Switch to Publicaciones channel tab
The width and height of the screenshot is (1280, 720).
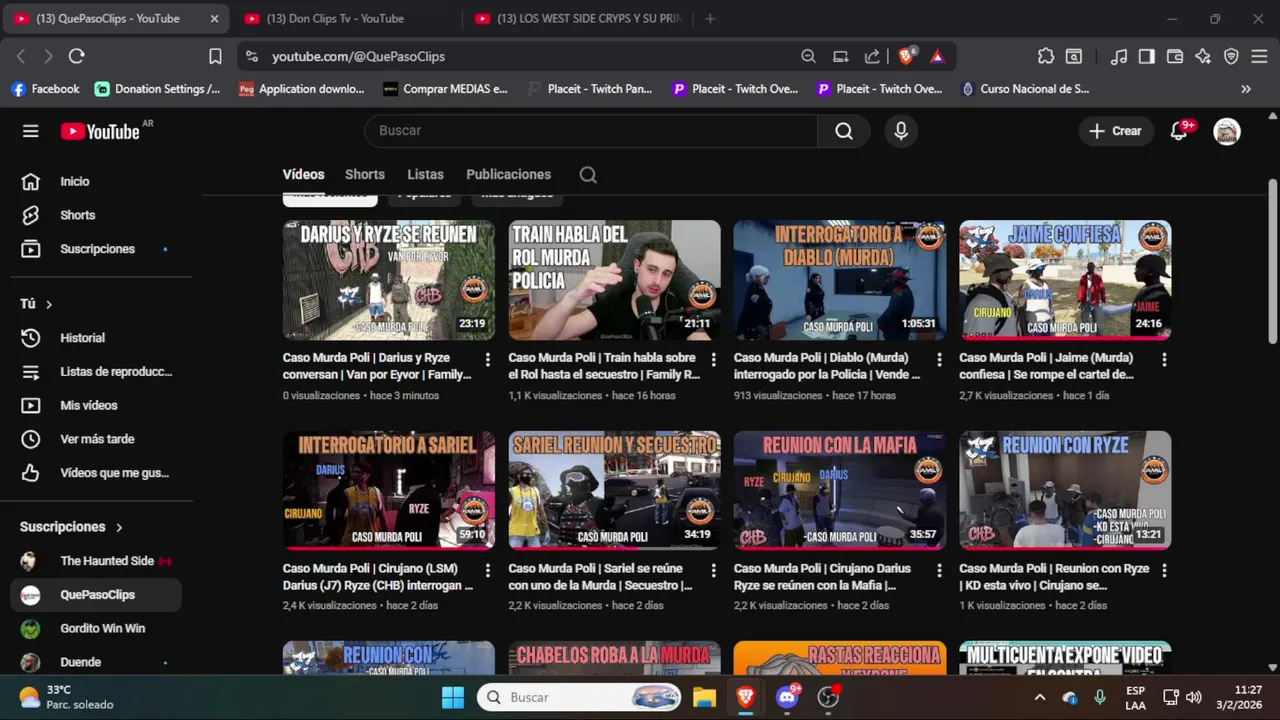[508, 174]
